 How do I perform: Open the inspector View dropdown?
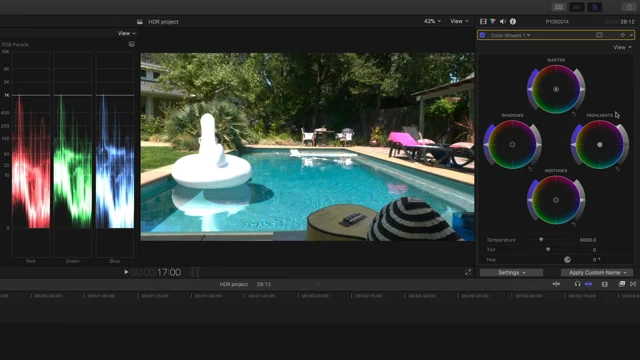tap(622, 47)
